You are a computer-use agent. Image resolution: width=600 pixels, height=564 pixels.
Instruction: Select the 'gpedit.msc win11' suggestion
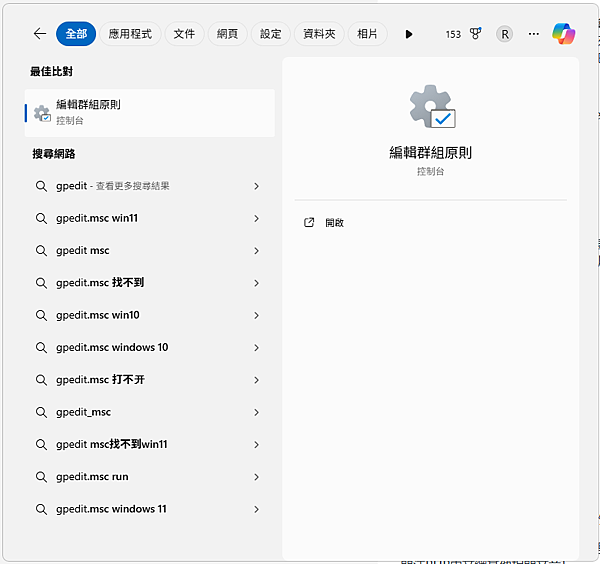150,218
